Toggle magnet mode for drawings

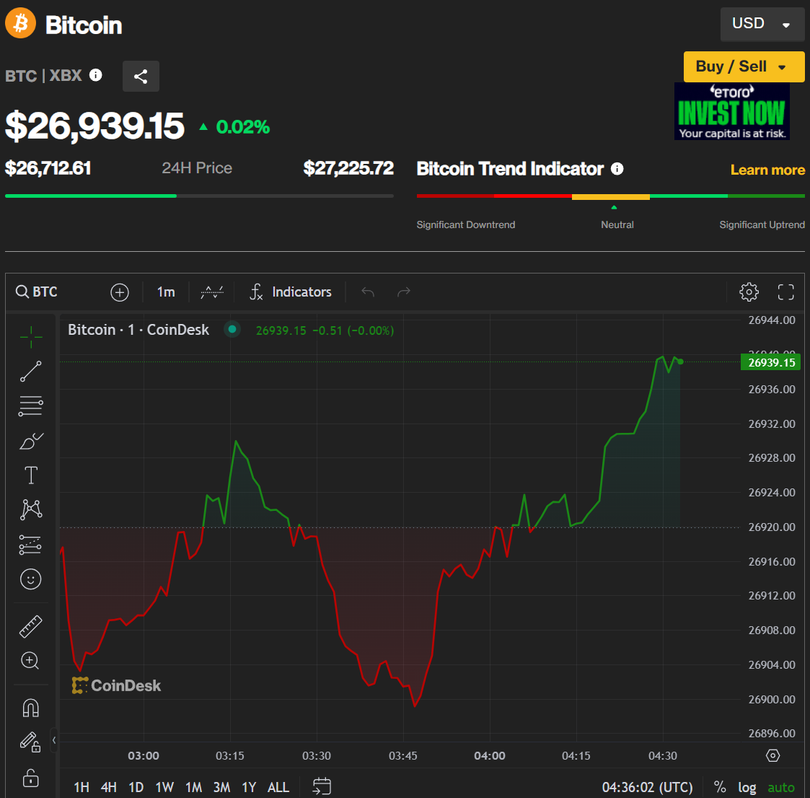[31, 708]
